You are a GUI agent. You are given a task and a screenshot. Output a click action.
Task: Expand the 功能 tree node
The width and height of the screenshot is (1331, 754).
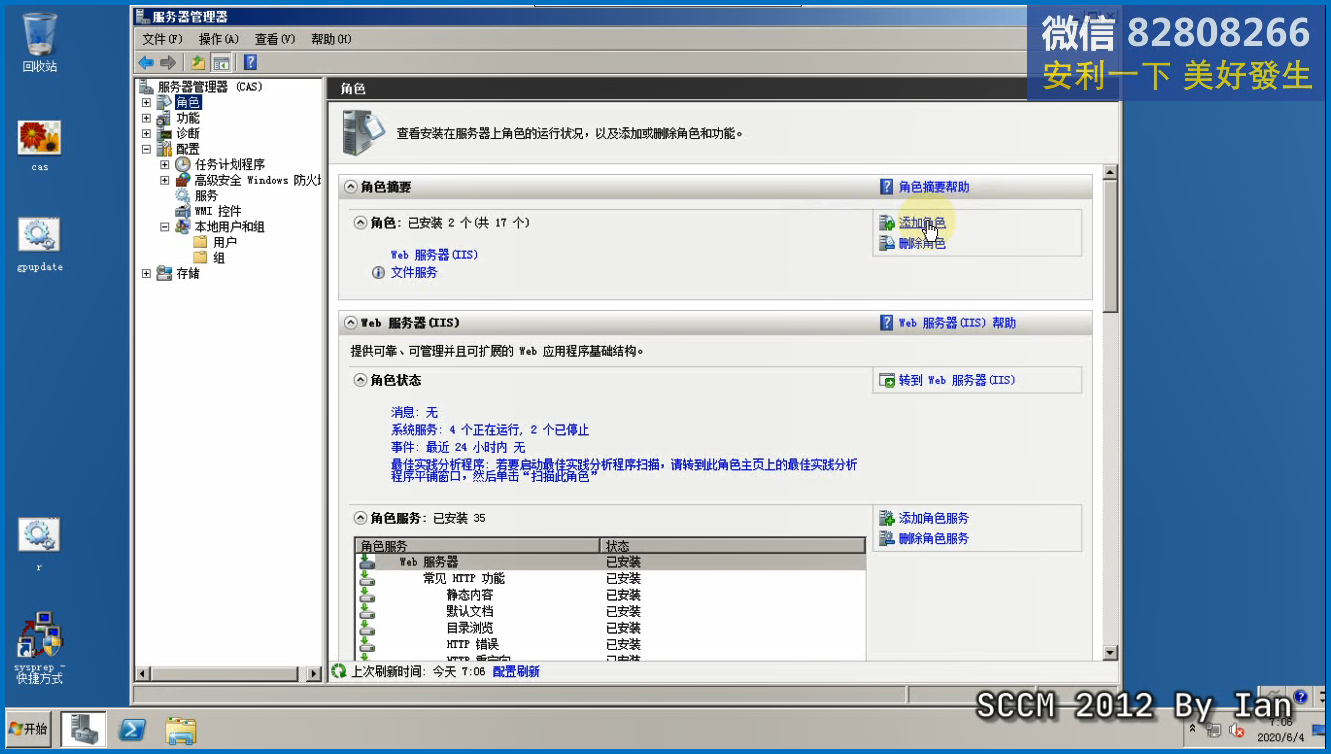tap(146, 118)
